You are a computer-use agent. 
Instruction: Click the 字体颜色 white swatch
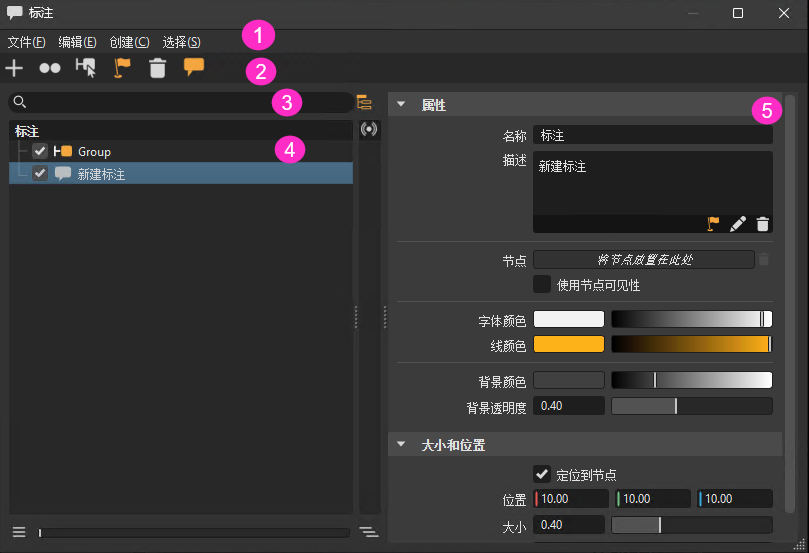(569, 319)
